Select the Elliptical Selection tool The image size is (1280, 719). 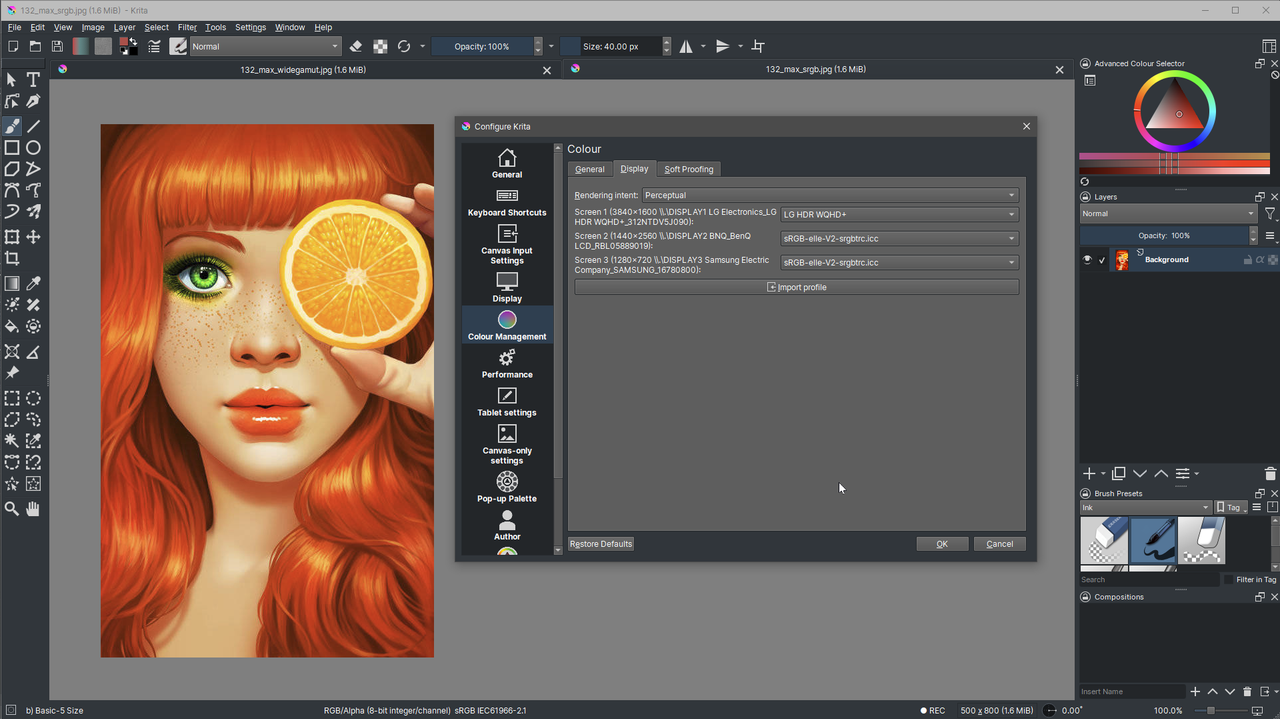pyautogui.click(x=33, y=398)
